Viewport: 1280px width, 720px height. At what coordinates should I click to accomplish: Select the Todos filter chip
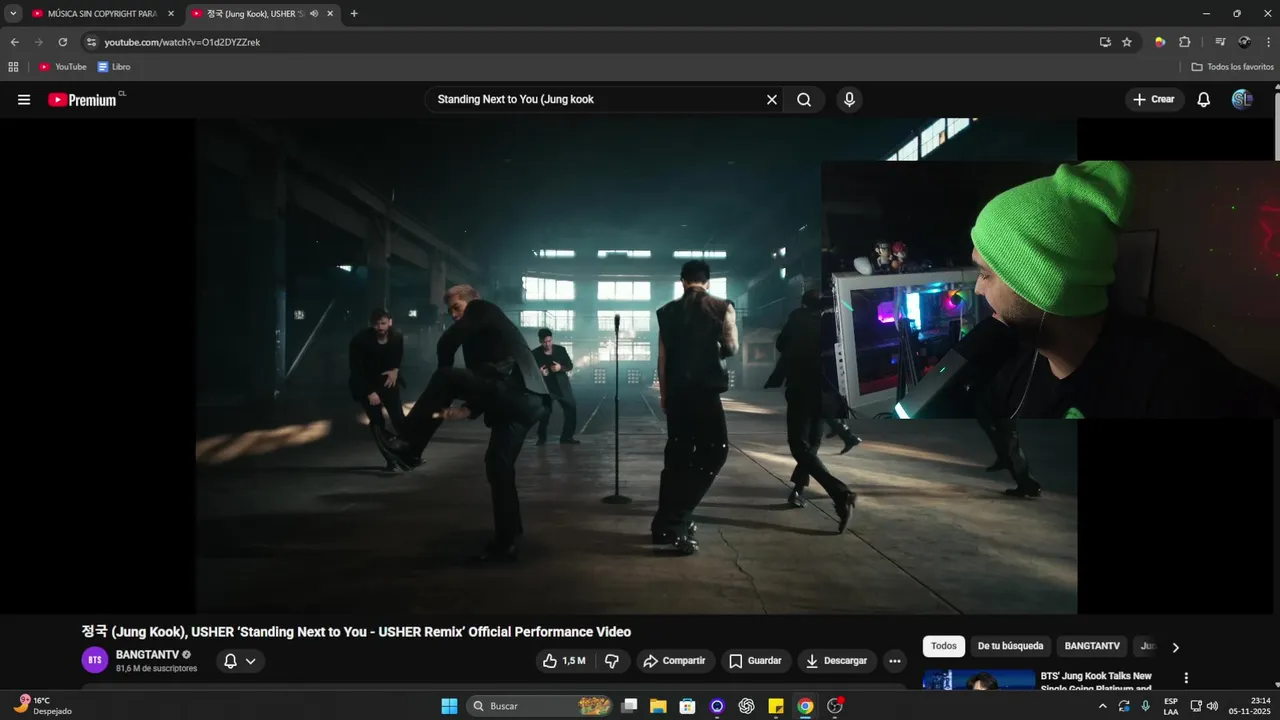944,646
